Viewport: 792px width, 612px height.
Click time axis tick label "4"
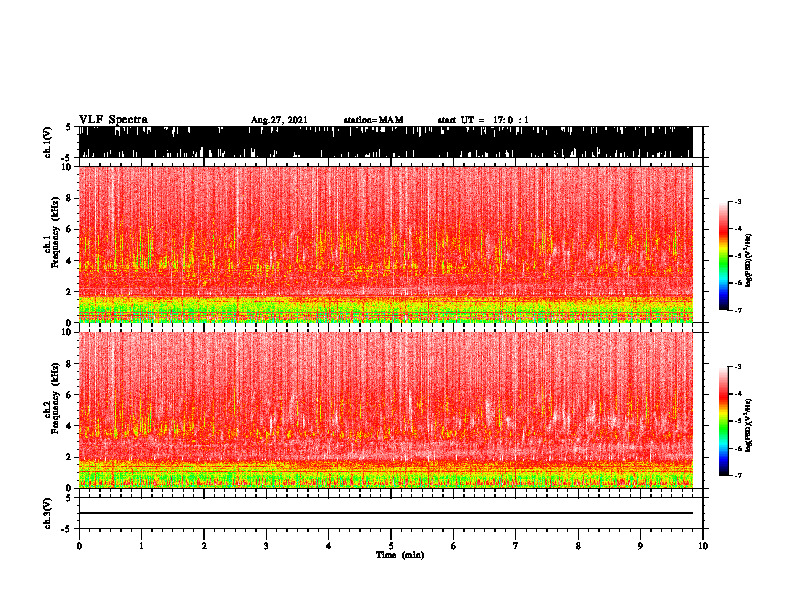(329, 546)
